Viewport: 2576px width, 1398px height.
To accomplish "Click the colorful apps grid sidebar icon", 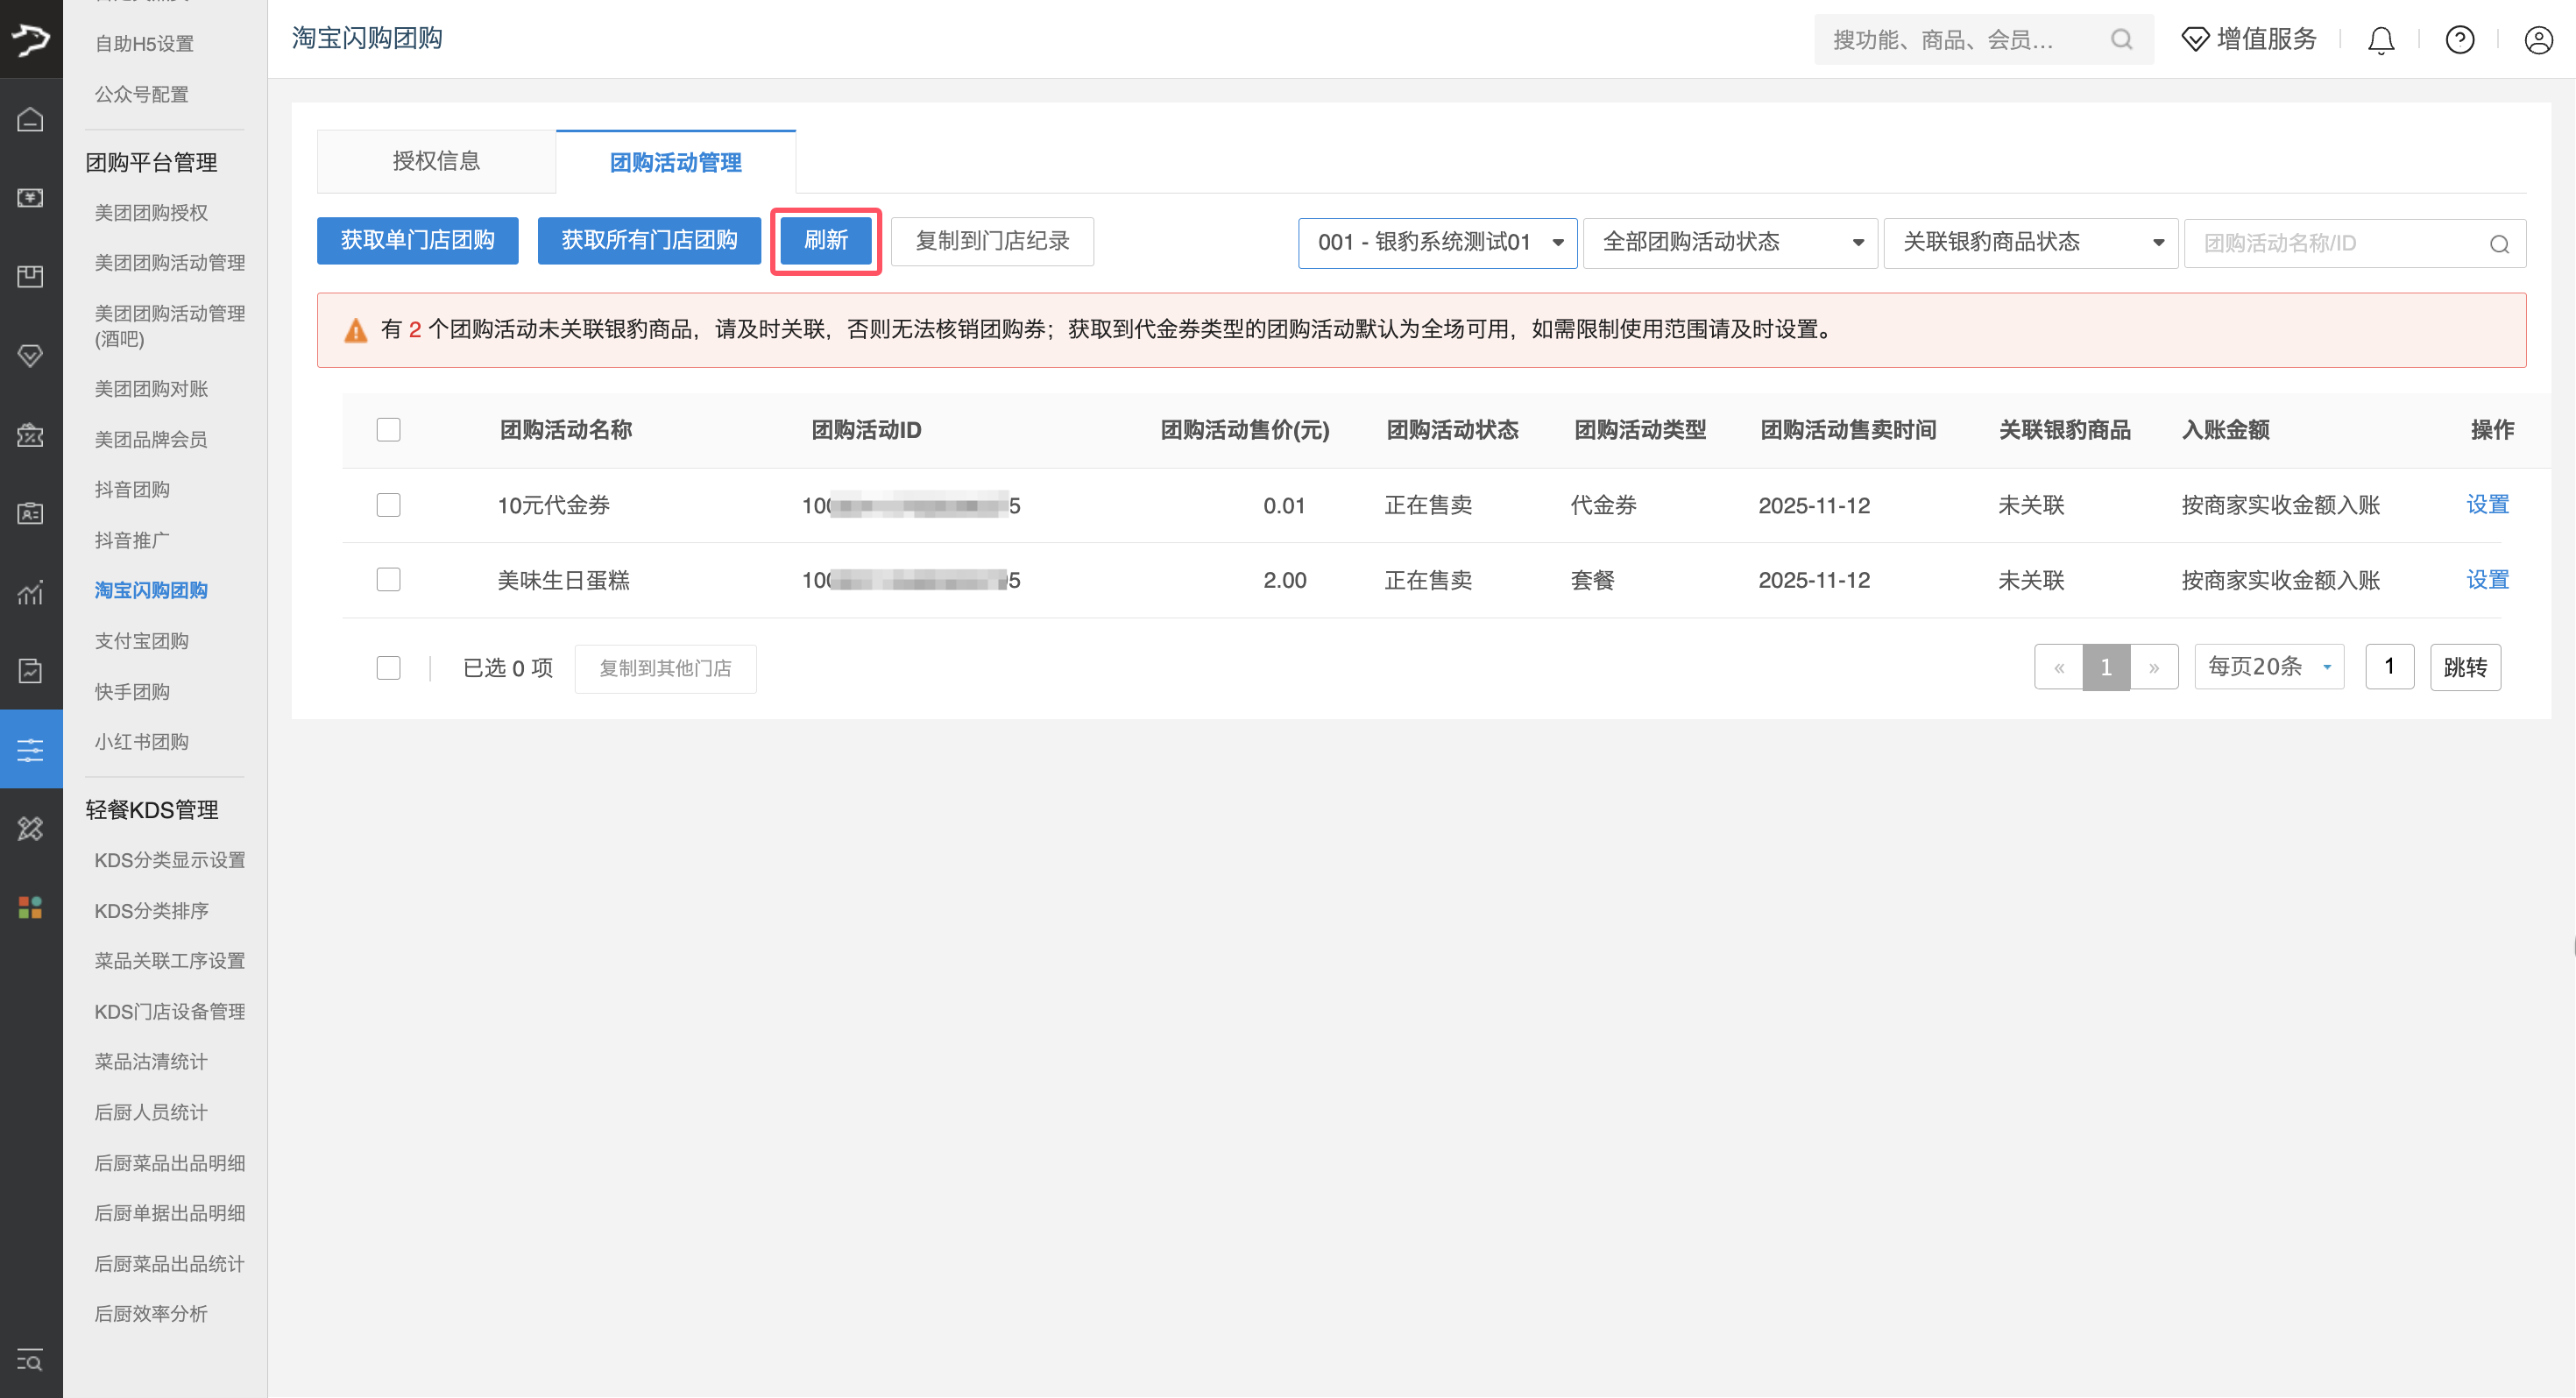I will click(x=30, y=907).
